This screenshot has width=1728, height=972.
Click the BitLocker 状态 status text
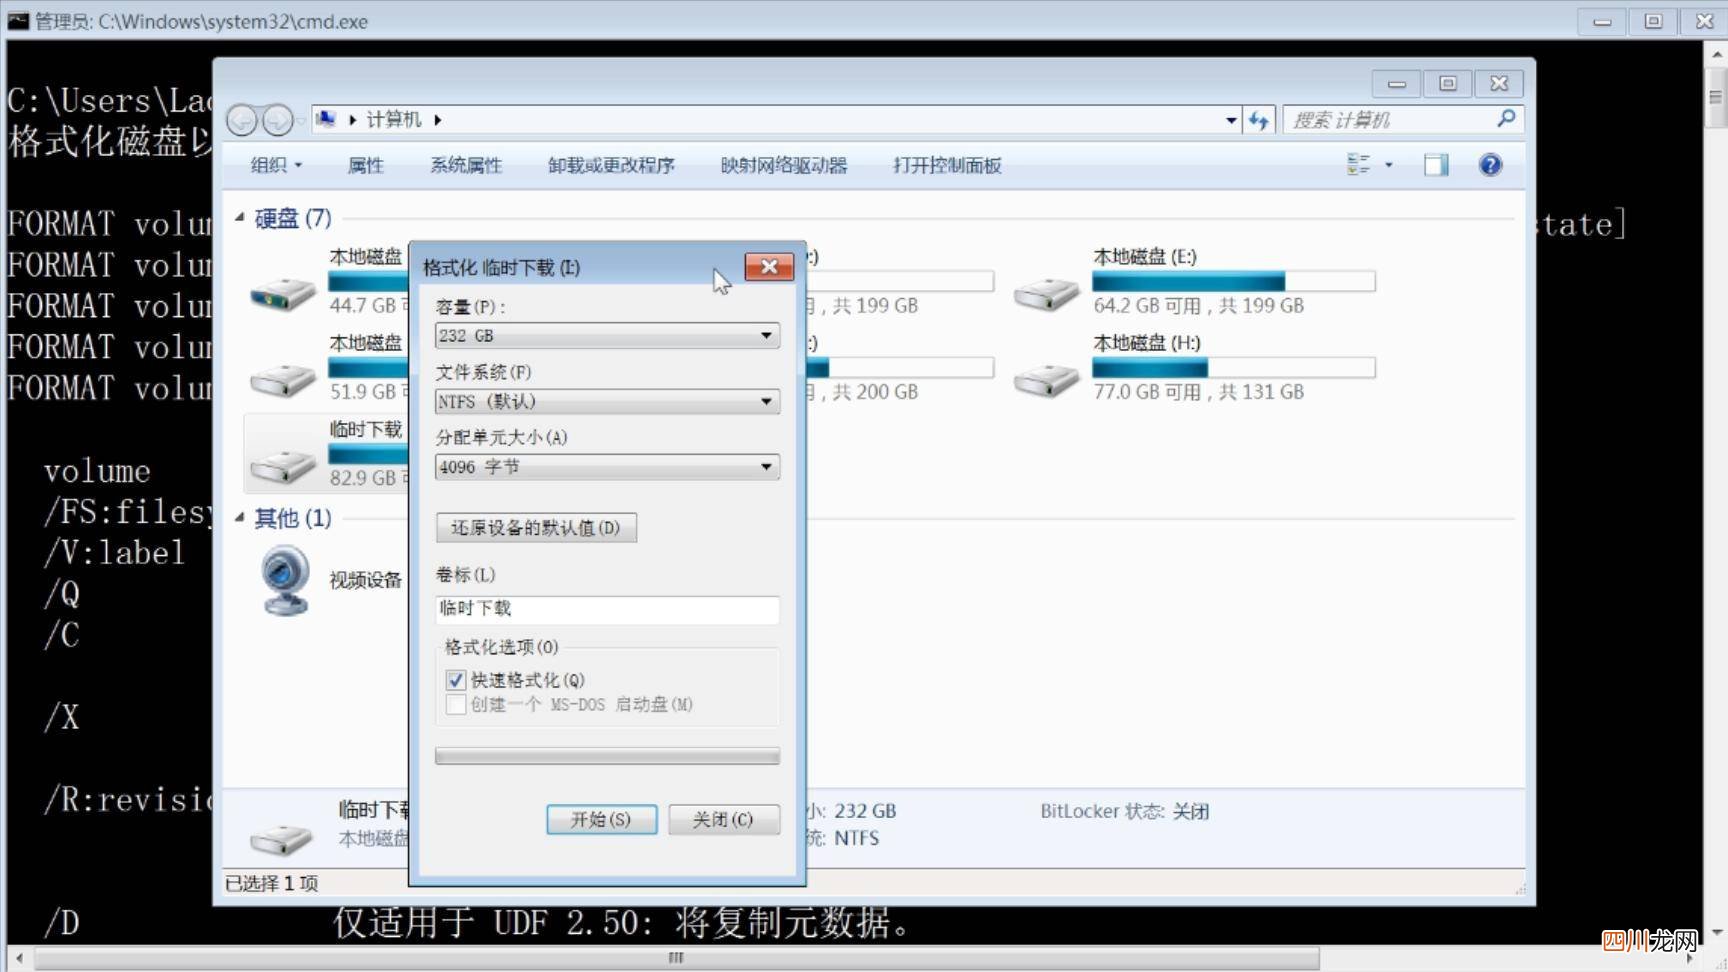1124,811
